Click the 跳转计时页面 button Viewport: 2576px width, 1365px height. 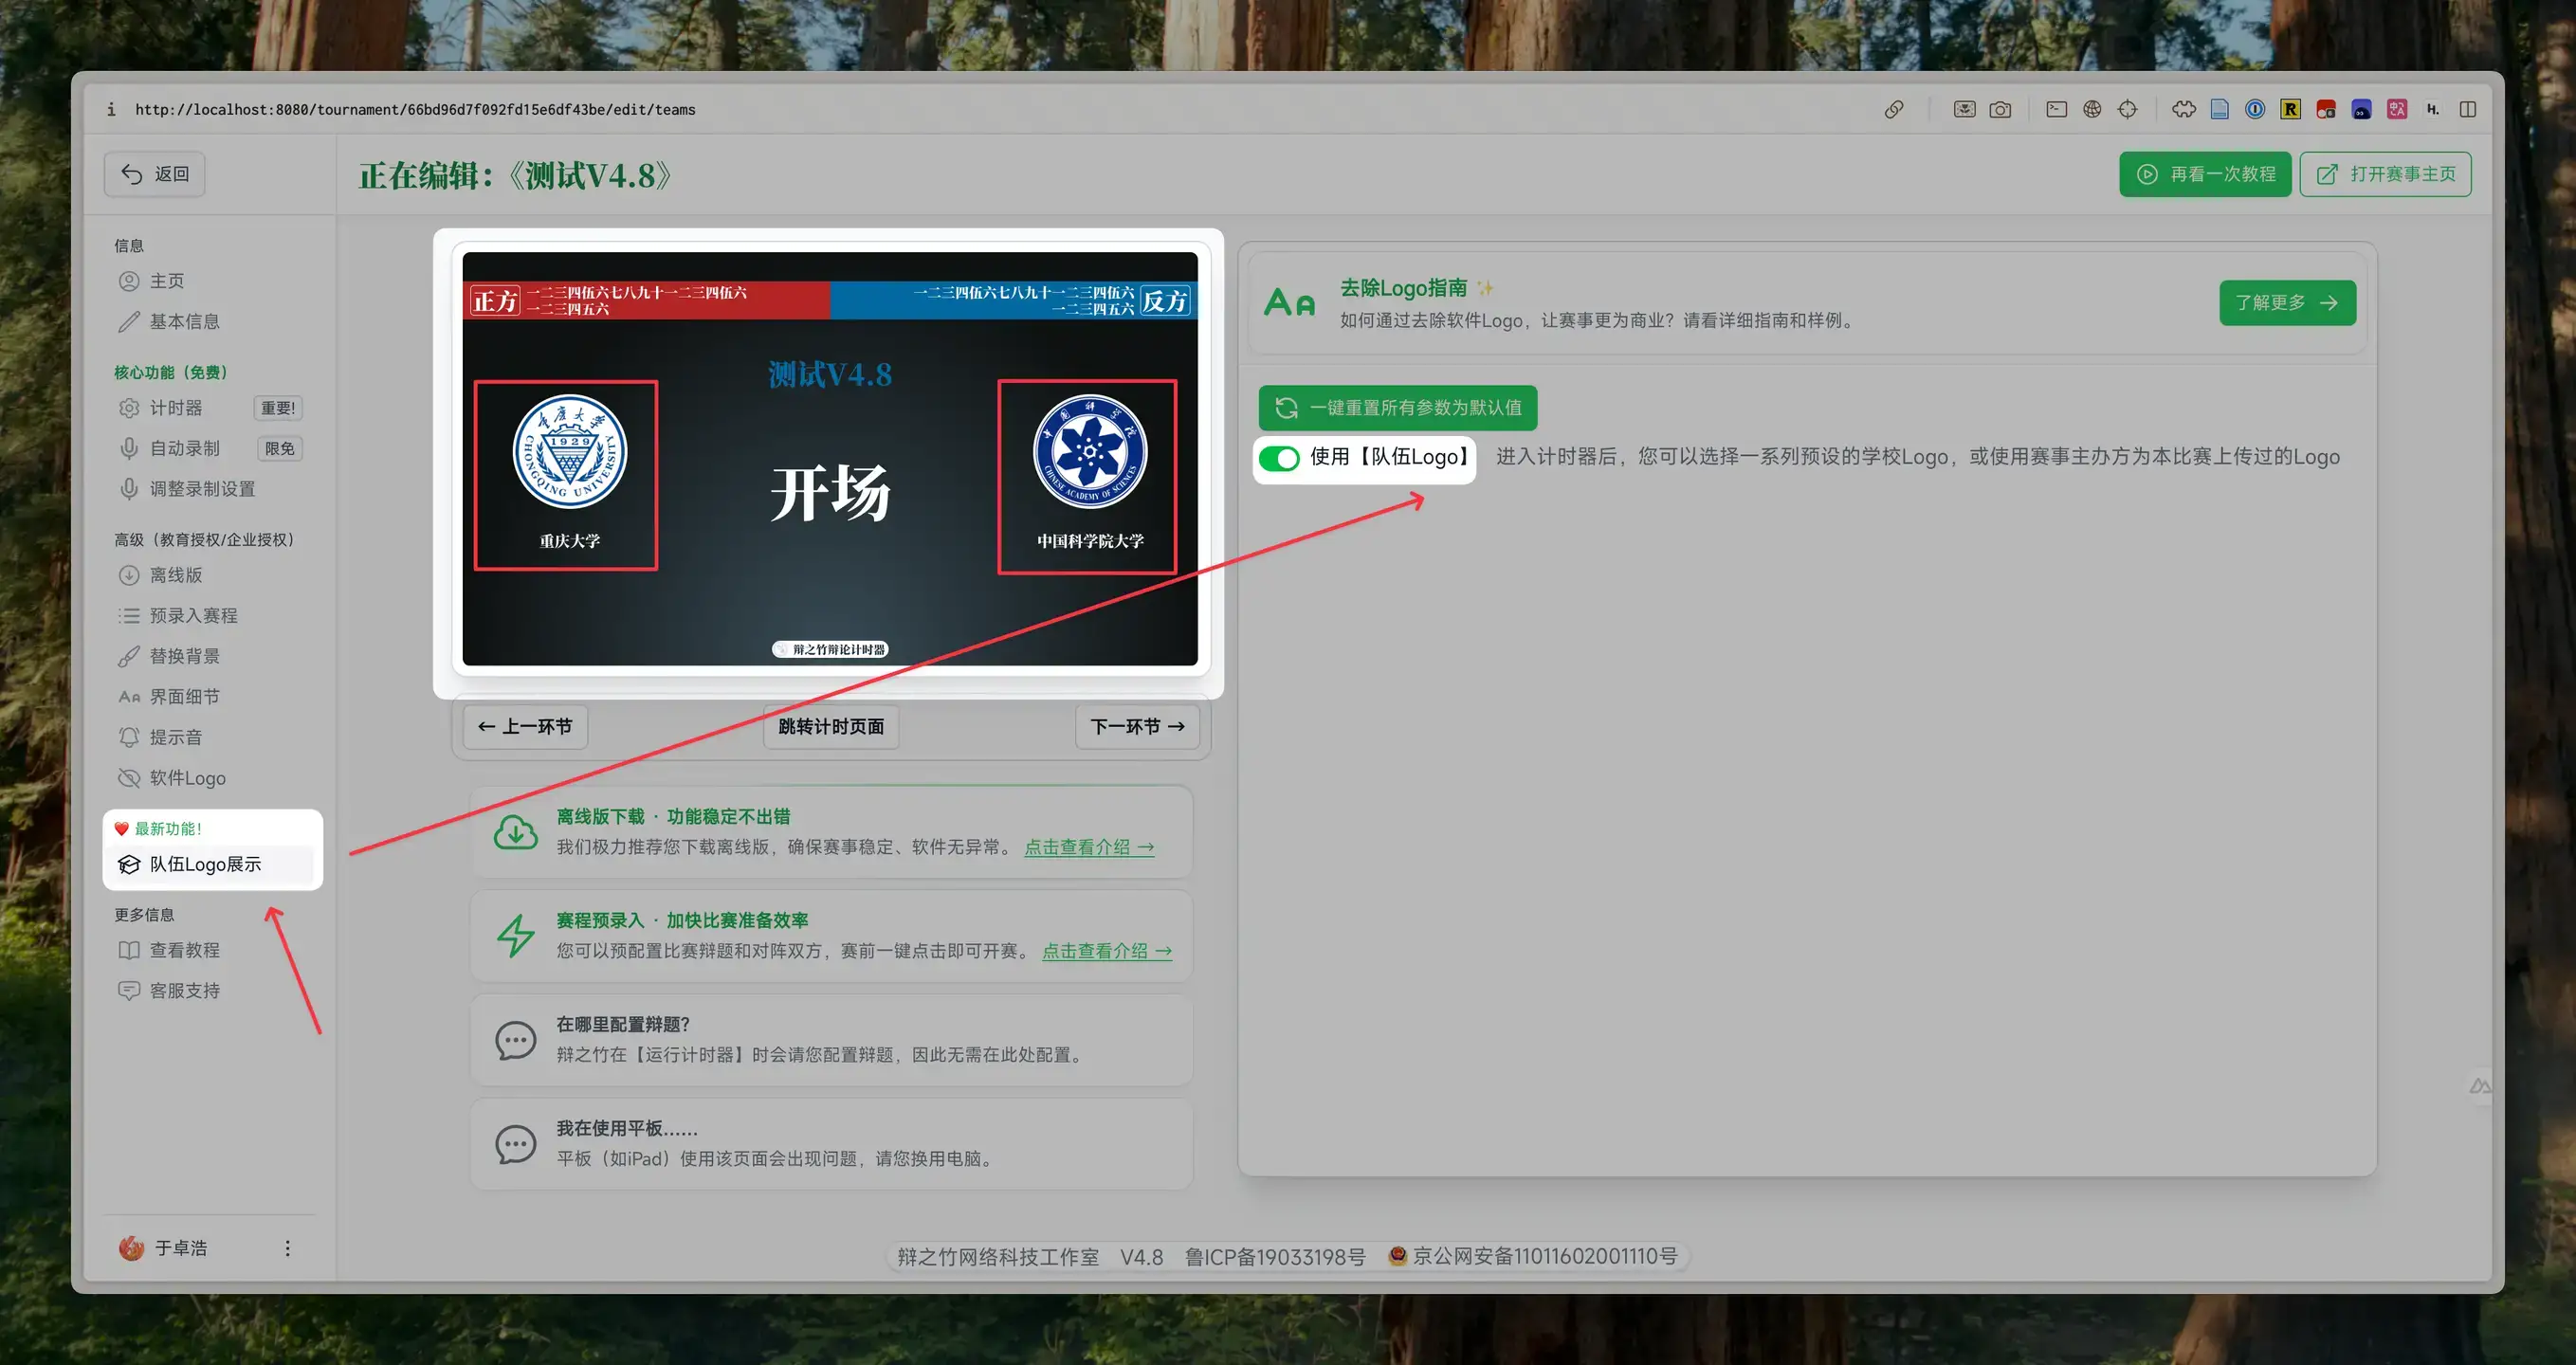click(x=831, y=726)
